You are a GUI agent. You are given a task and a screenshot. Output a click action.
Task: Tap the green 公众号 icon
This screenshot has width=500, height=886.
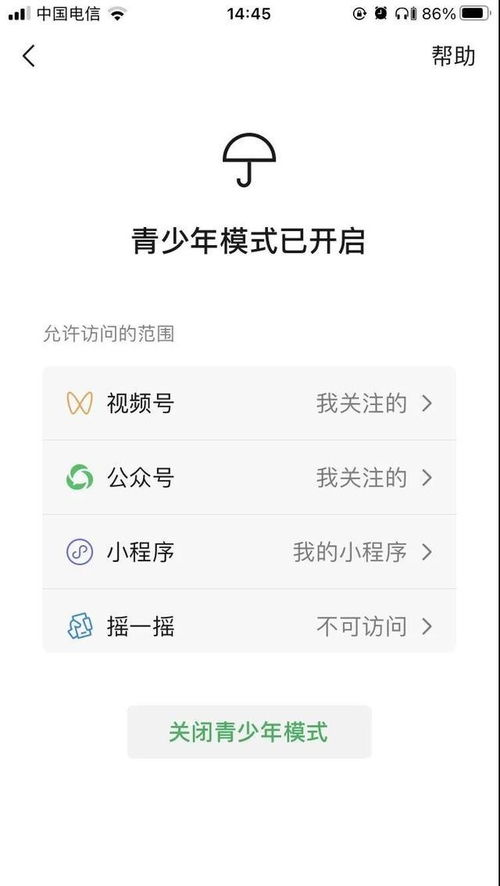[79, 477]
